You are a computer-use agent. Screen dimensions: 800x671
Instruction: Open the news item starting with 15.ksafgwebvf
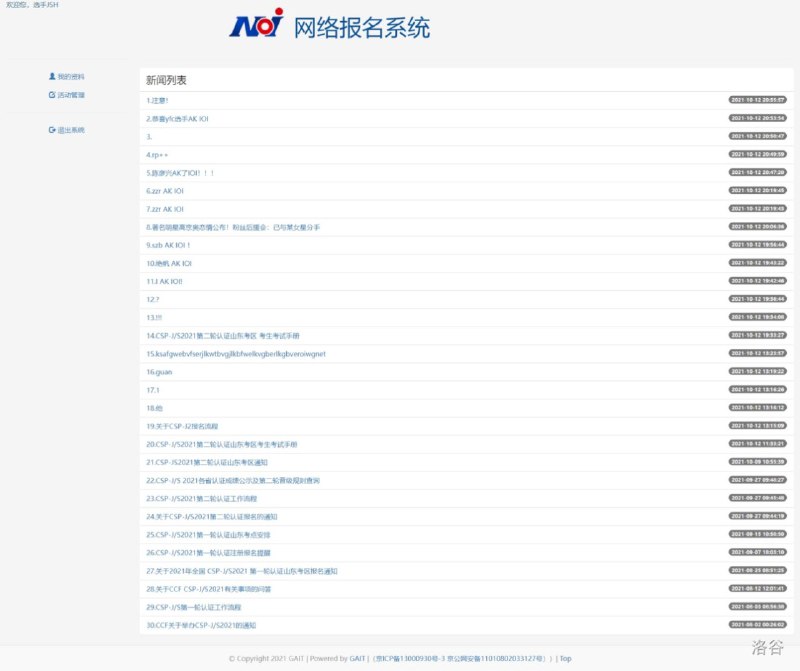coord(236,353)
